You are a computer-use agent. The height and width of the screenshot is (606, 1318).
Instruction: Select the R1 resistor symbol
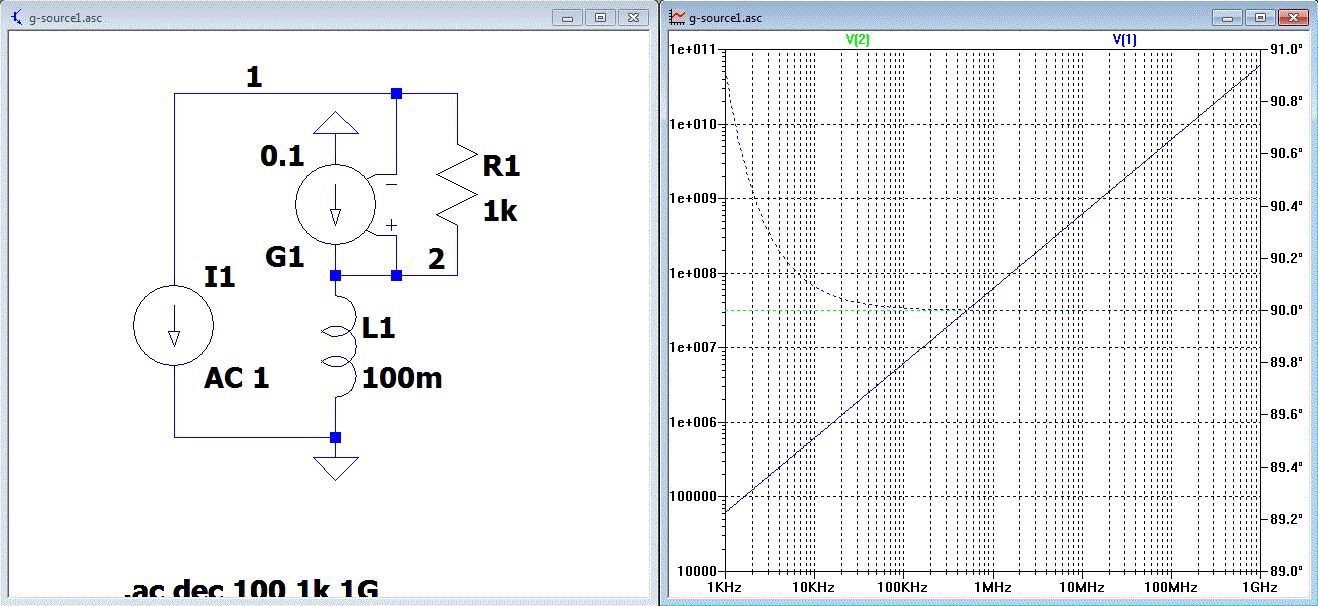pyautogui.click(x=455, y=185)
